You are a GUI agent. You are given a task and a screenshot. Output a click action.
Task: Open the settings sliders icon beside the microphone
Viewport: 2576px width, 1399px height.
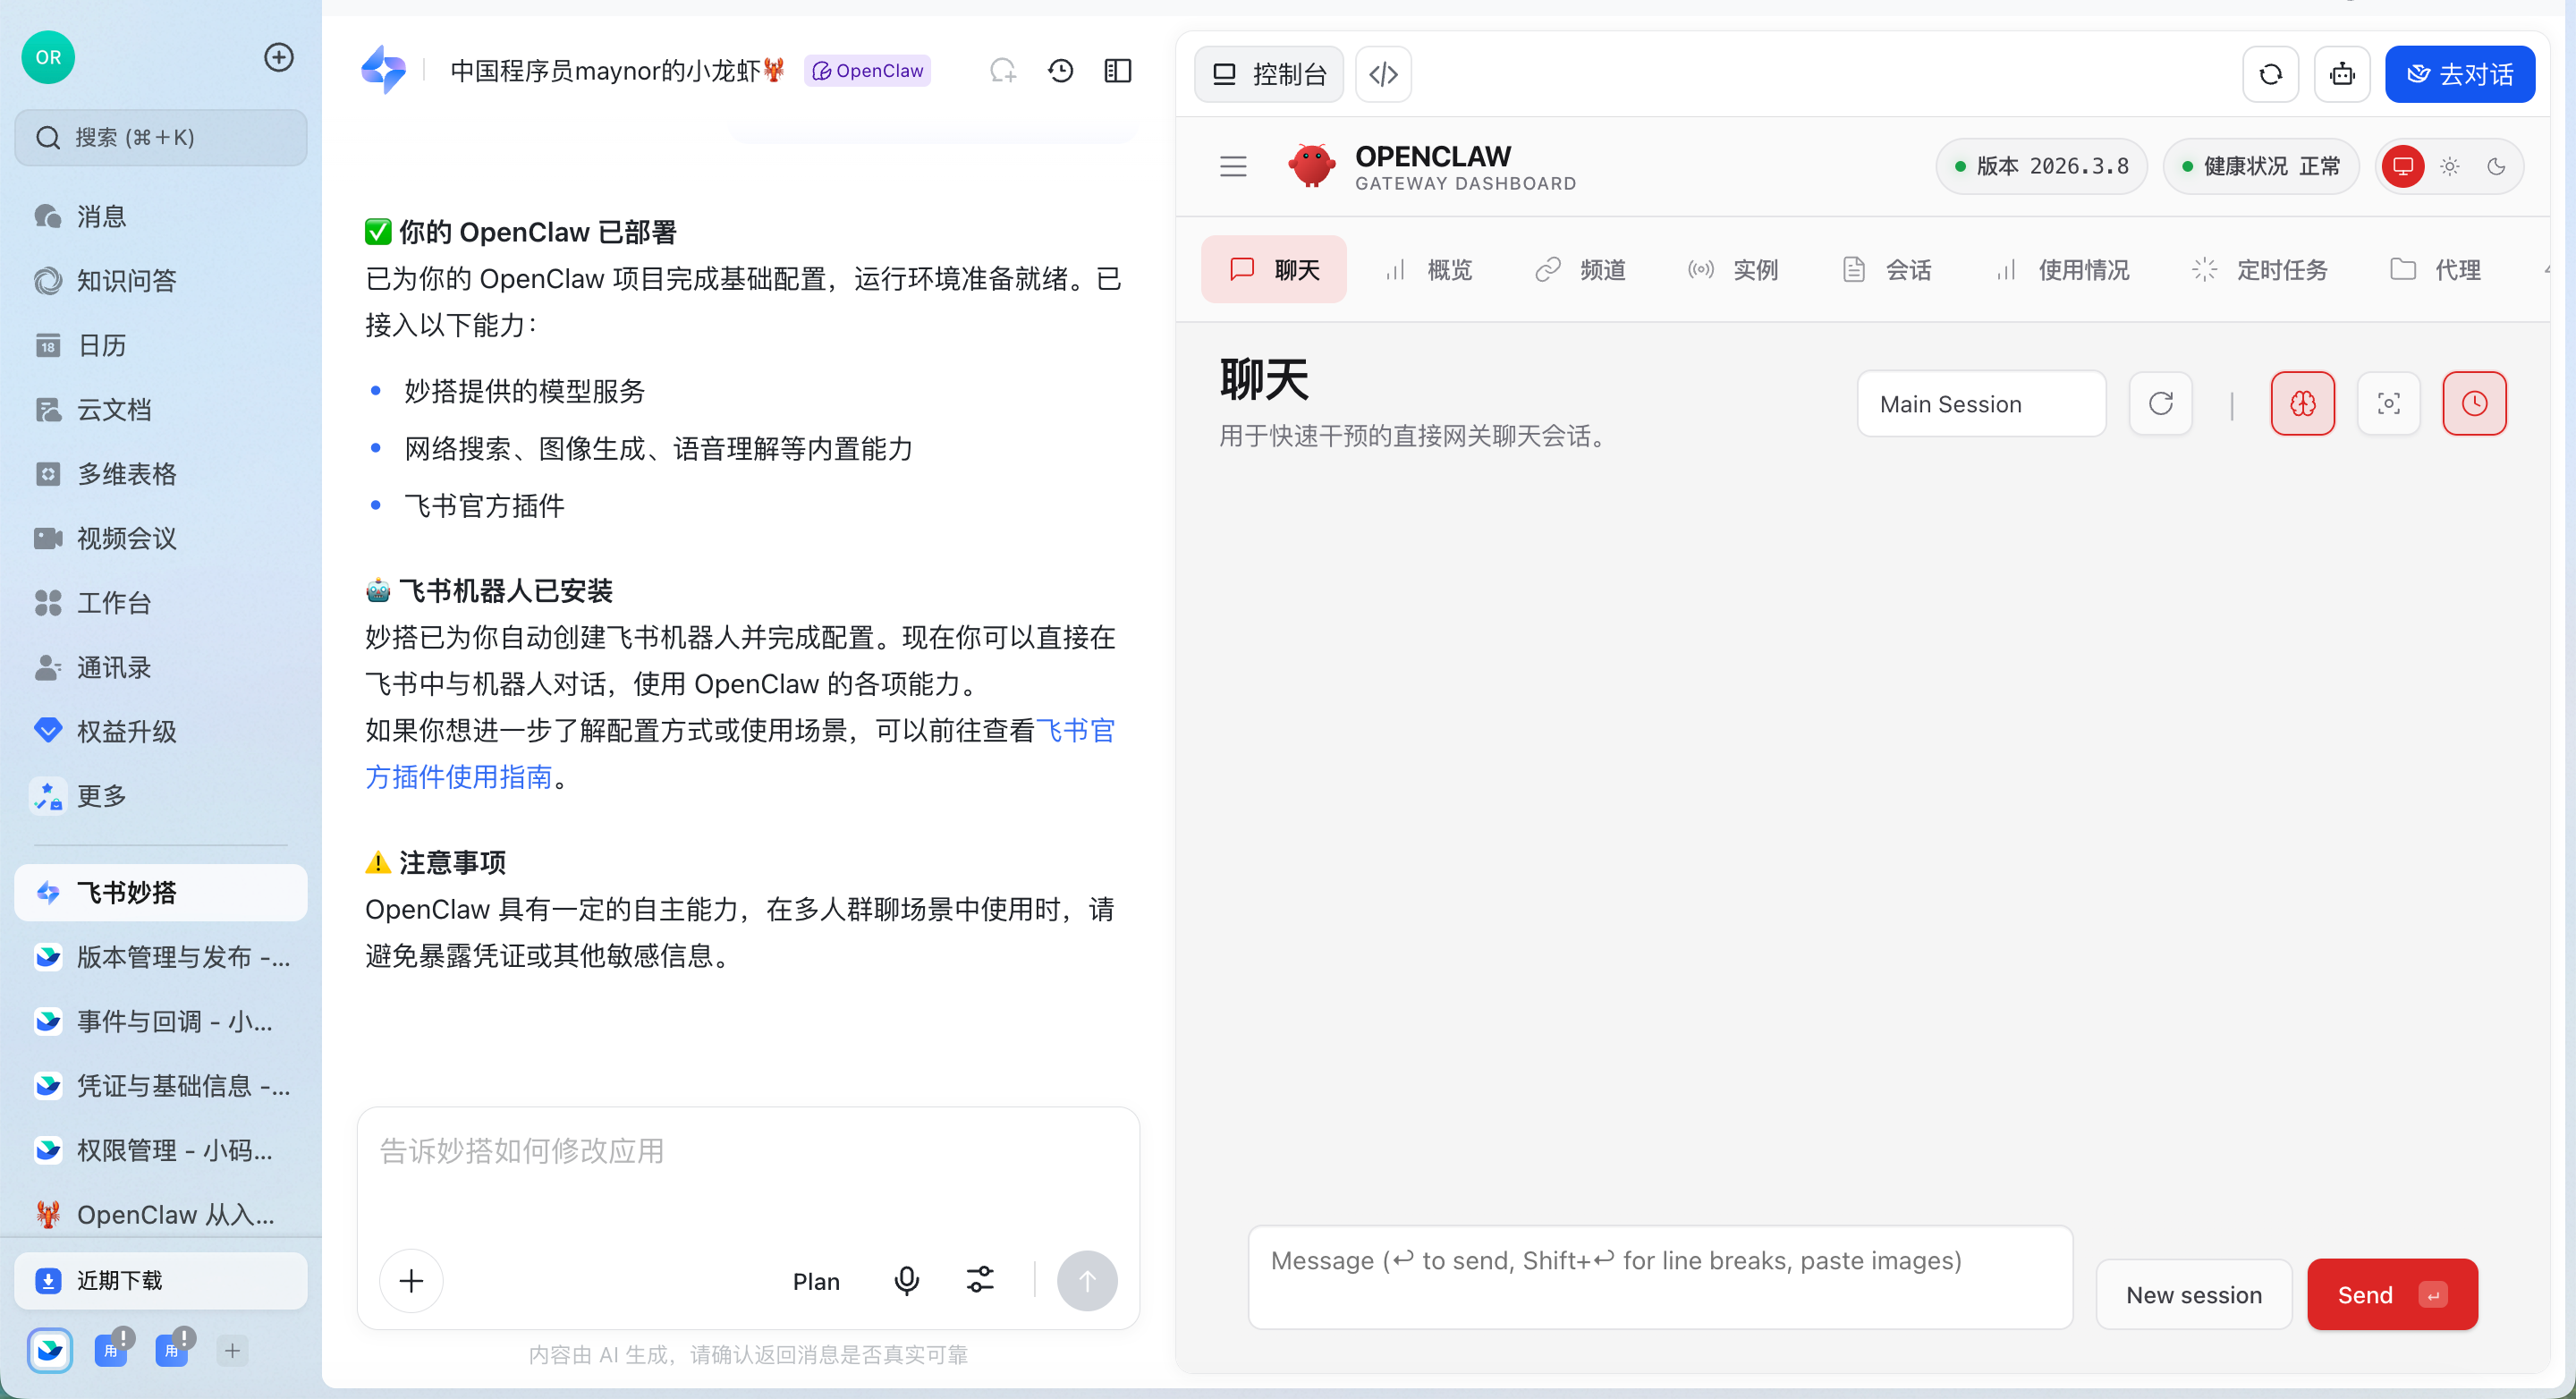pyautogui.click(x=980, y=1280)
